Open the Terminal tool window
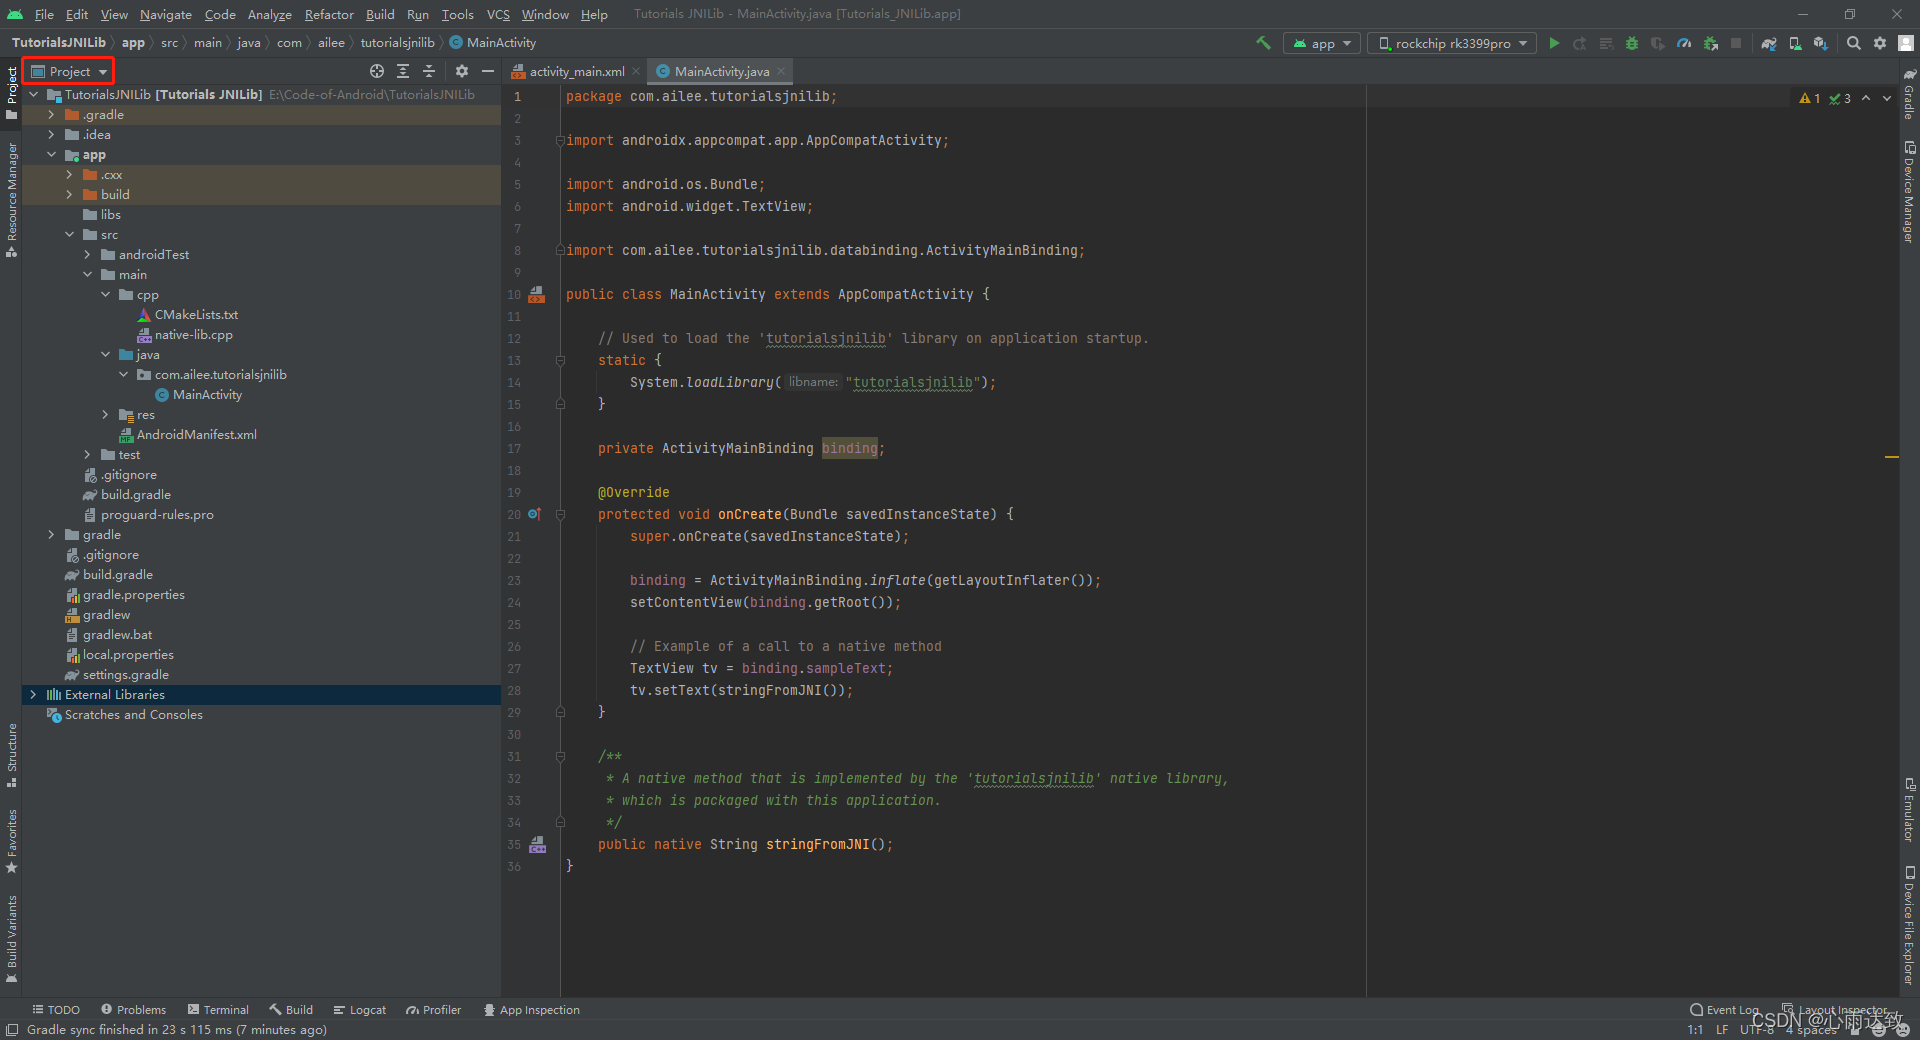Viewport: 1920px width, 1040px height. (x=218, y=1010)
